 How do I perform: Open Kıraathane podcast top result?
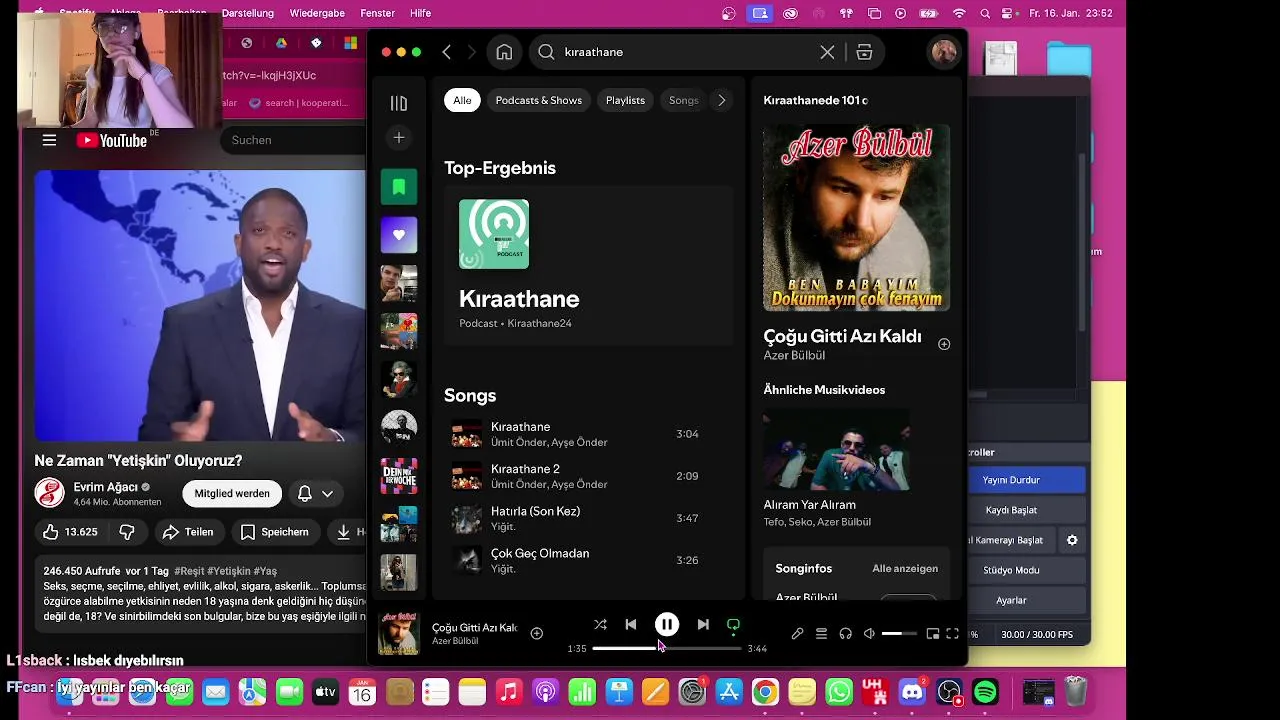point(588,265)
